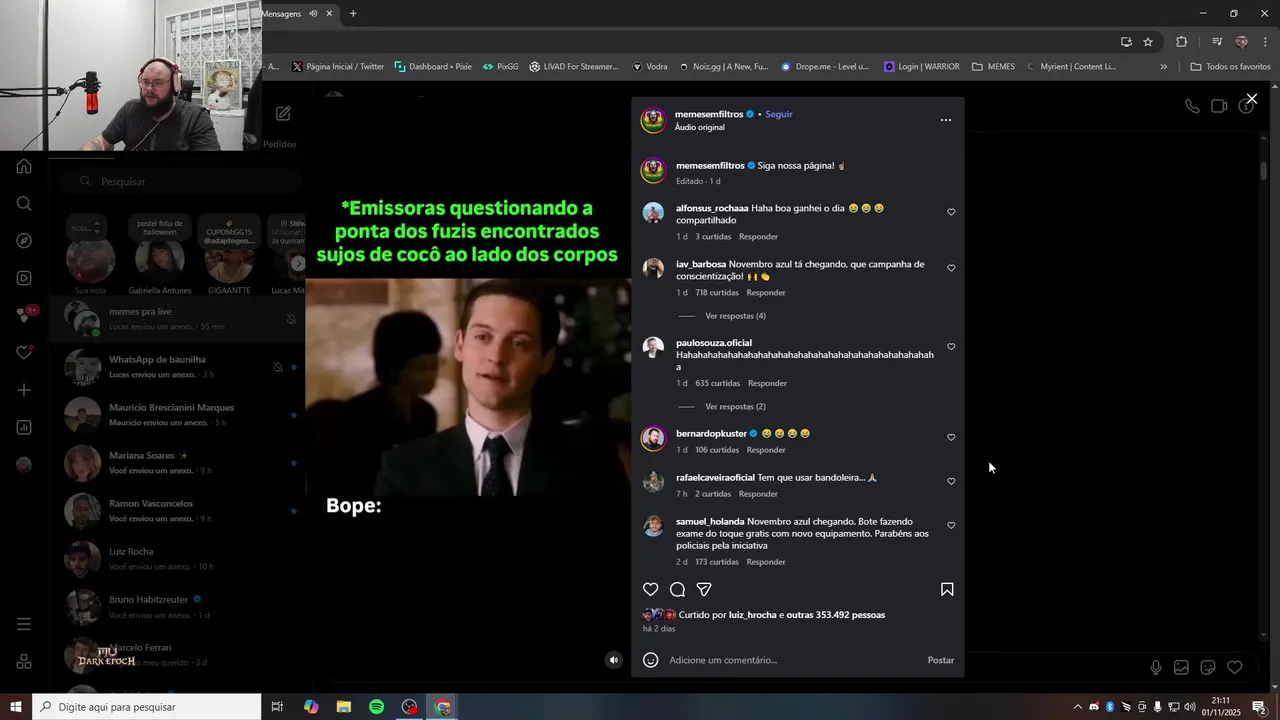Click the Create plus icon in the sidebar
Viewport: 1280px width, 720px height.
pos(24,390)
